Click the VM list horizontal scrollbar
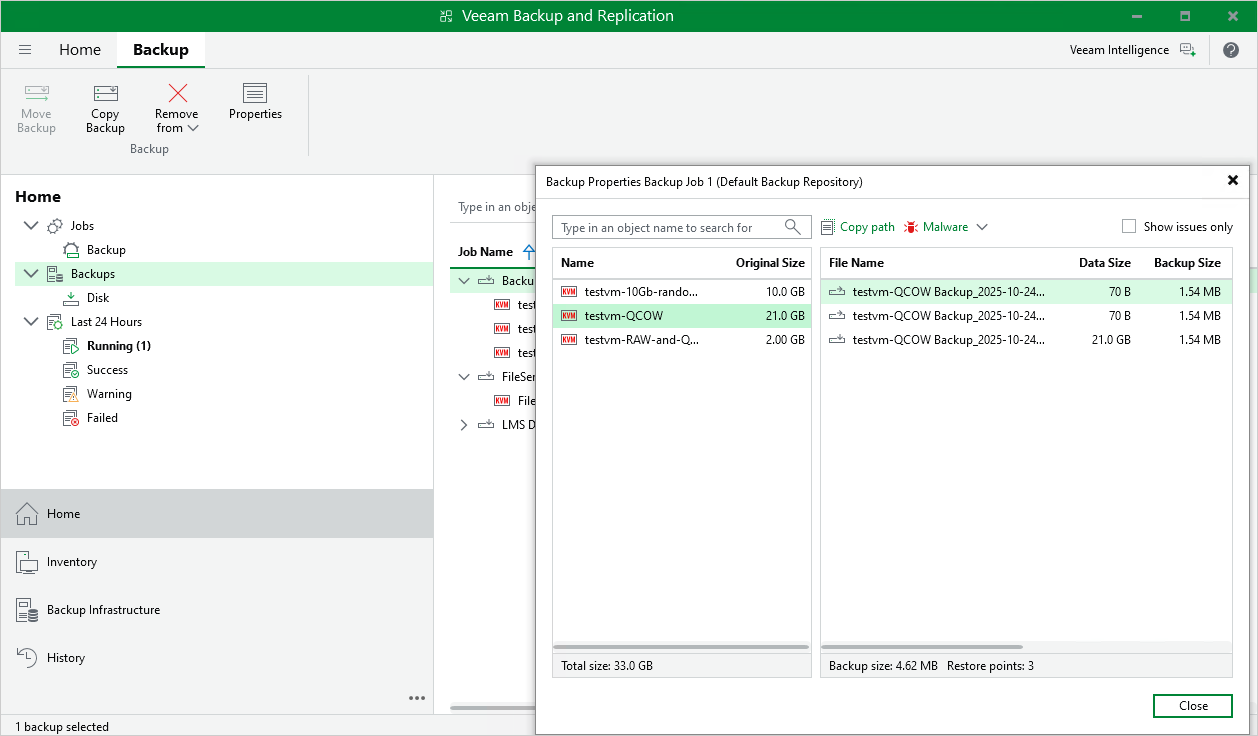This screenshot has width=1258, height=736. tap(681, 647)
